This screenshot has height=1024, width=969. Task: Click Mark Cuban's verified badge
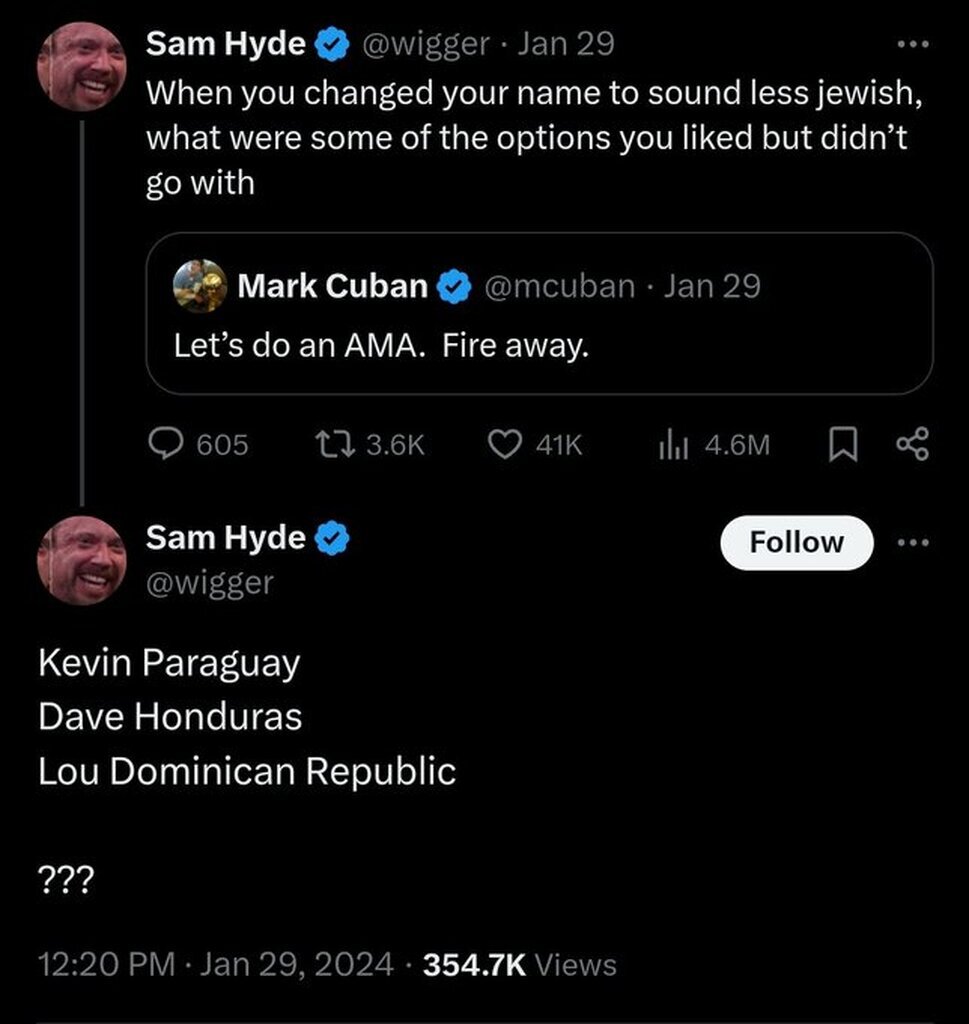point(456,287)
